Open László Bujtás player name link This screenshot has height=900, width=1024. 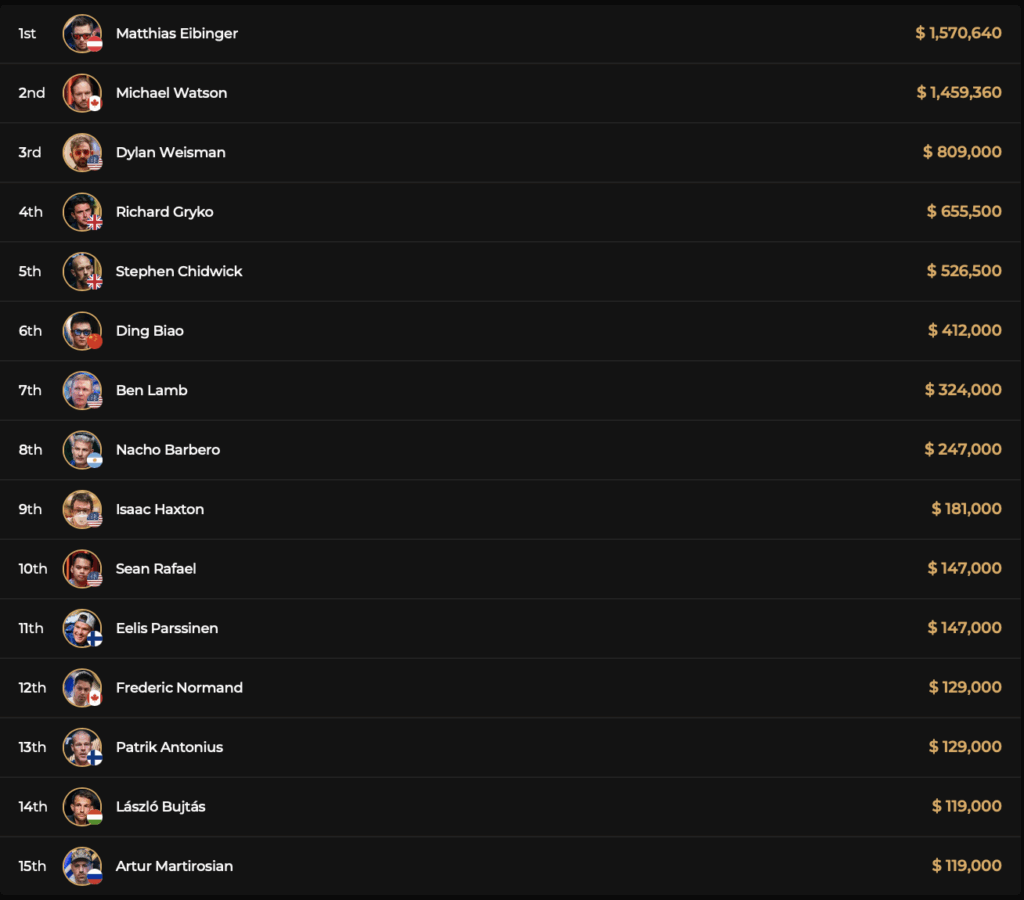pos(161,807)
